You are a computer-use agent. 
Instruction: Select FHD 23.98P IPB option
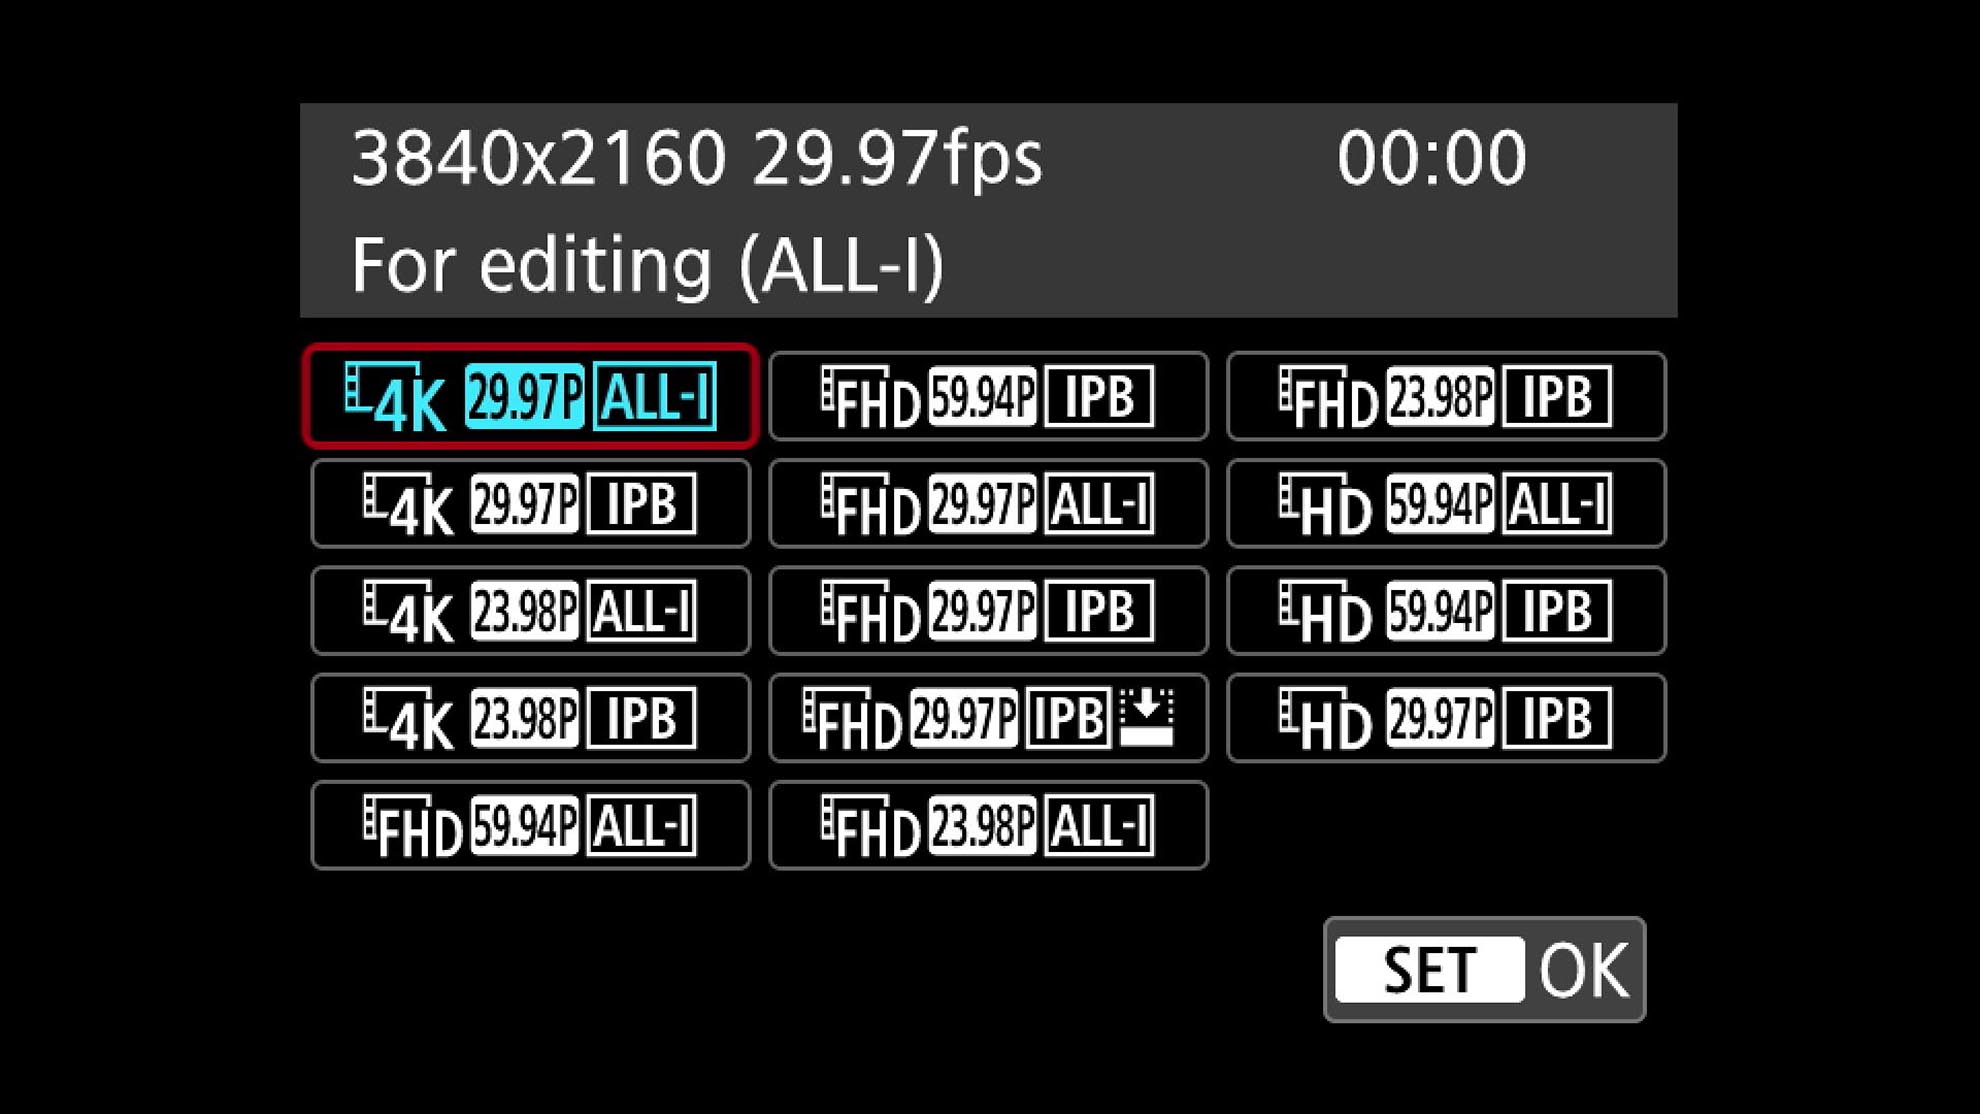(1446, 396)
